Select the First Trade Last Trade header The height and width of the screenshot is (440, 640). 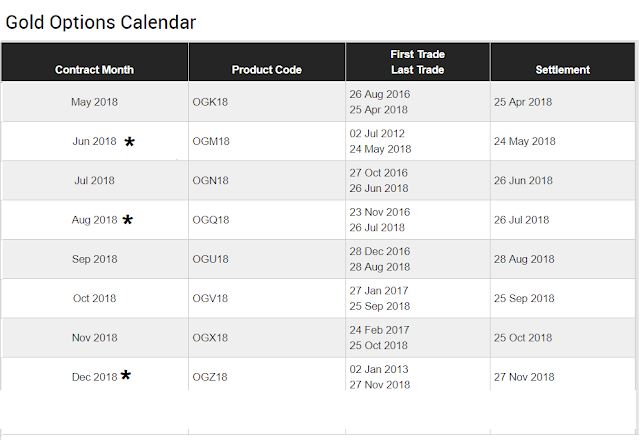pos(417,62)
